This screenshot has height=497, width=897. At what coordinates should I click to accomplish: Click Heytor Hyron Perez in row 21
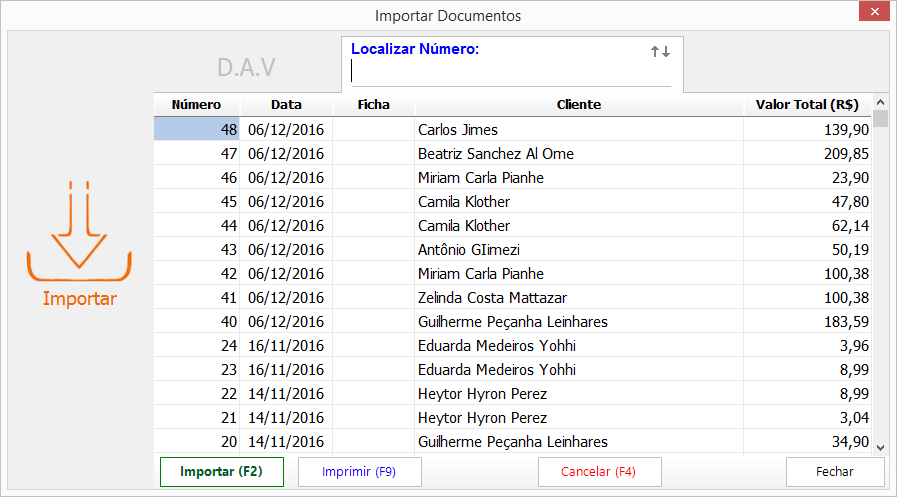[482, 418]
